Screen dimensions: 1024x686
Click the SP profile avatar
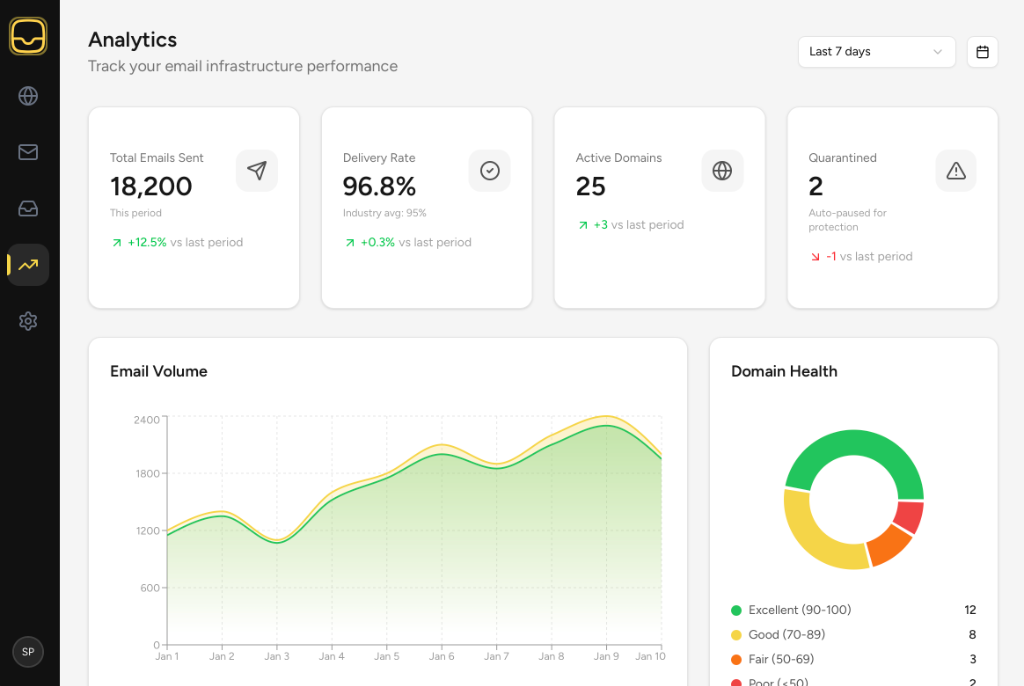point(28,652)
